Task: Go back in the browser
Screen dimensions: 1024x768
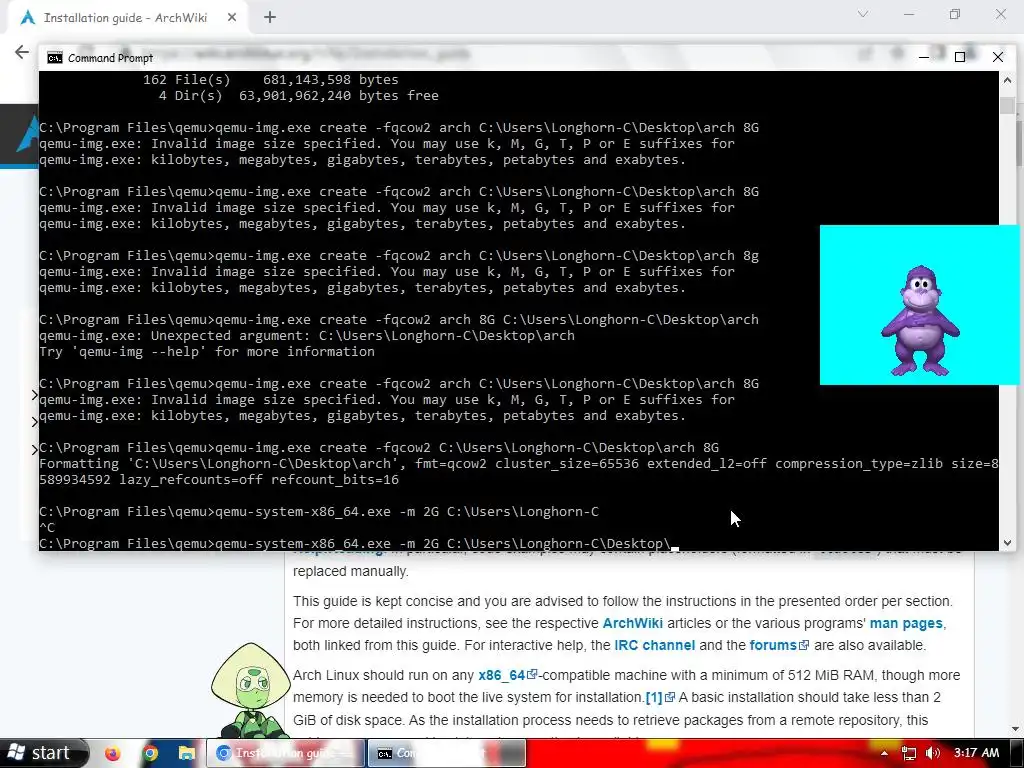Action: [x=22, y=52]
